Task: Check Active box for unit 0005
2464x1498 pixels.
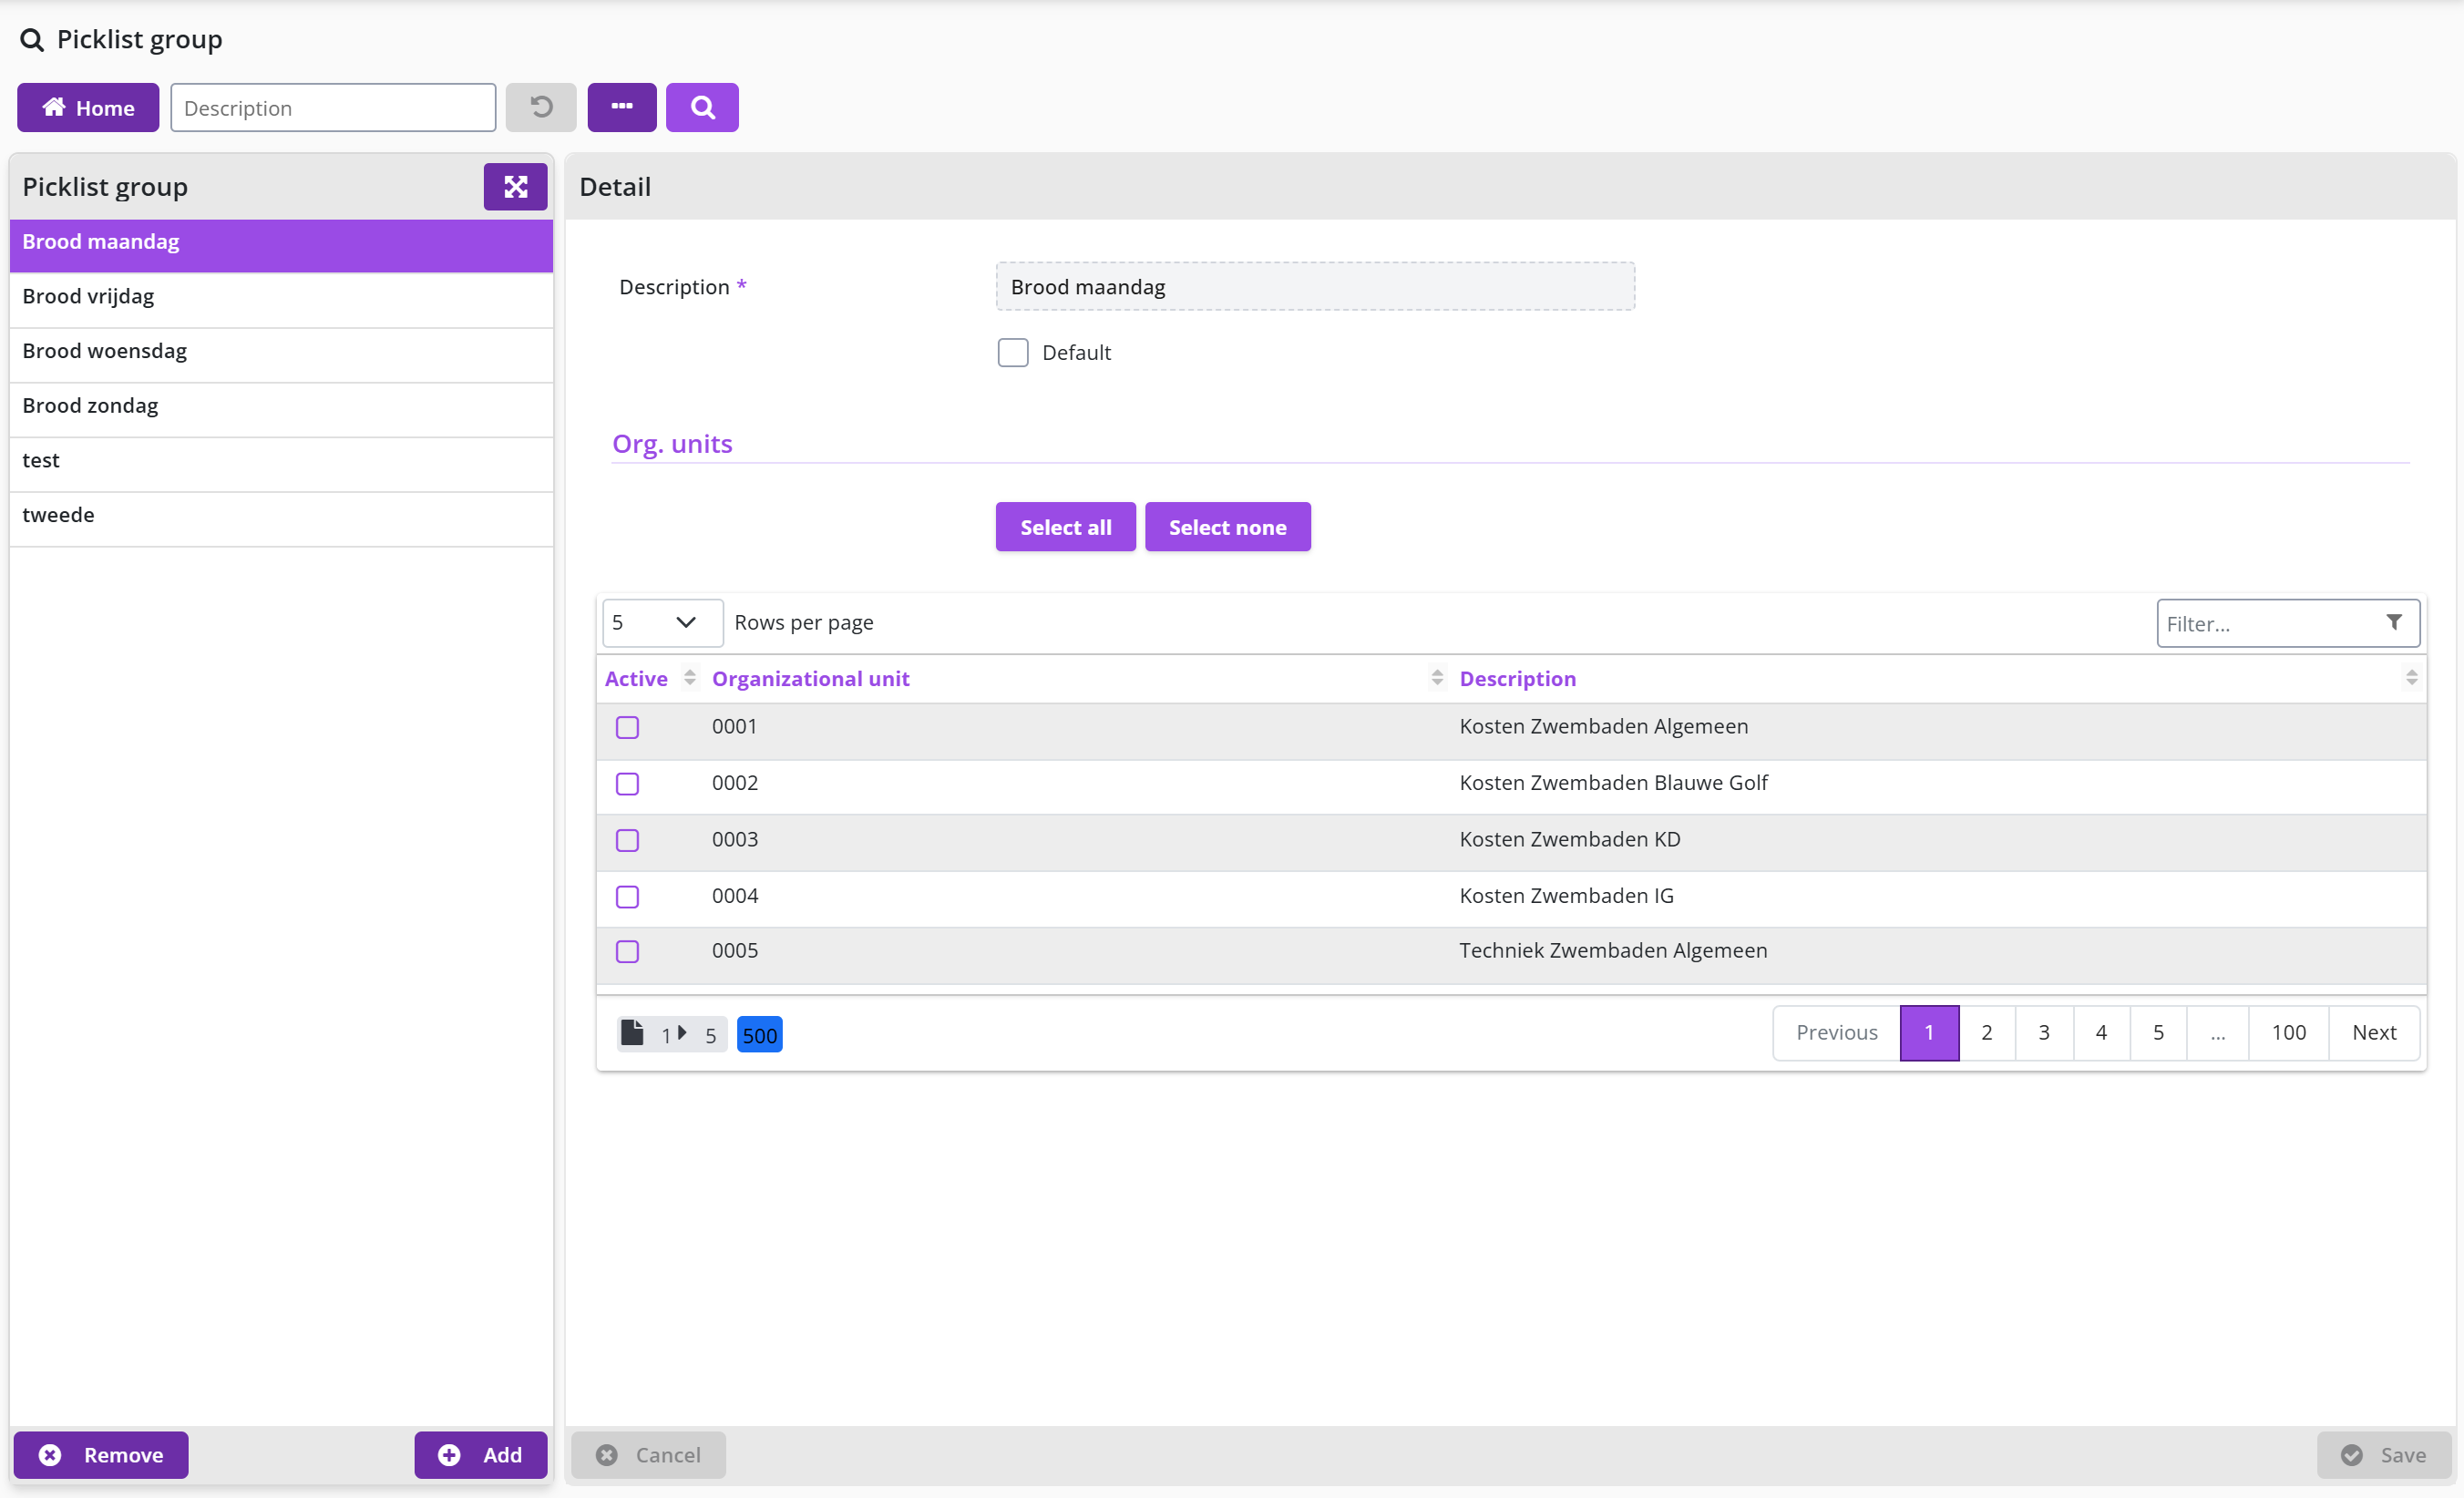Action: tap(627, 951)
